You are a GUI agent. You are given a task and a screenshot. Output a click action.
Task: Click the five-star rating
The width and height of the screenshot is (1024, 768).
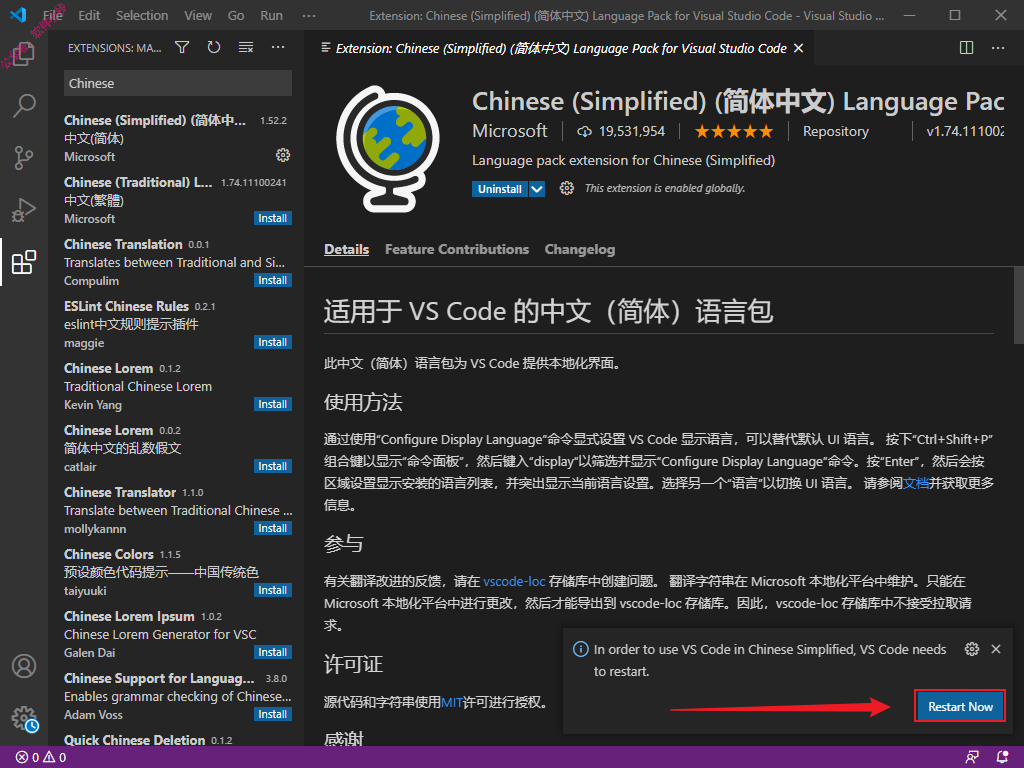pos(733,131)
